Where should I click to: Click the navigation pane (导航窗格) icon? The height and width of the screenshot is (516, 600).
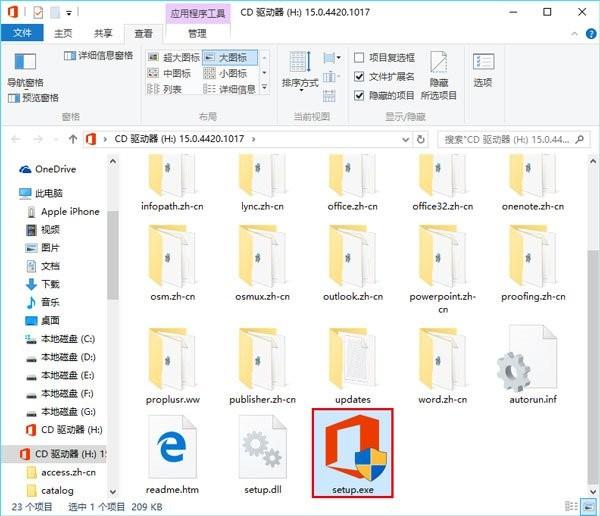click(x=25, y=62)
